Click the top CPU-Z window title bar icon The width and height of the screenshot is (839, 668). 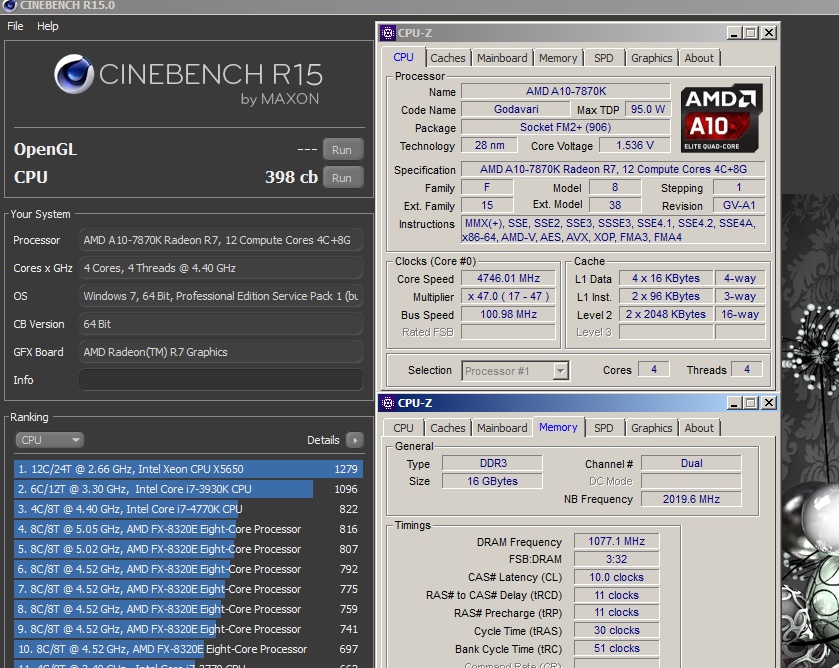tap(388, 33)
